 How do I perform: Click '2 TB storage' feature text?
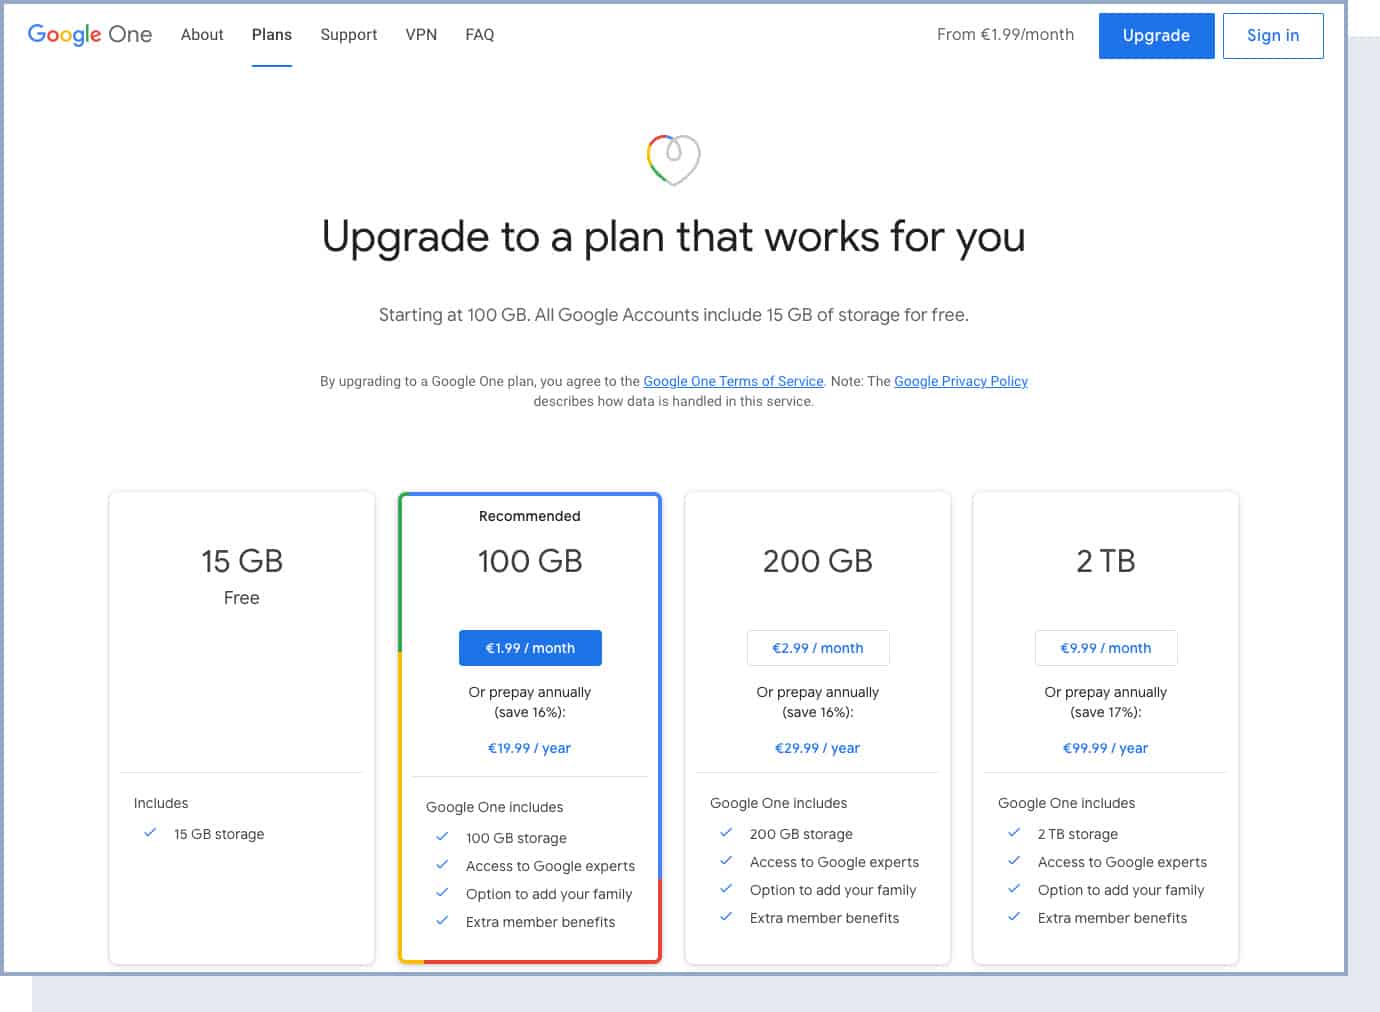pos(1078,834)
